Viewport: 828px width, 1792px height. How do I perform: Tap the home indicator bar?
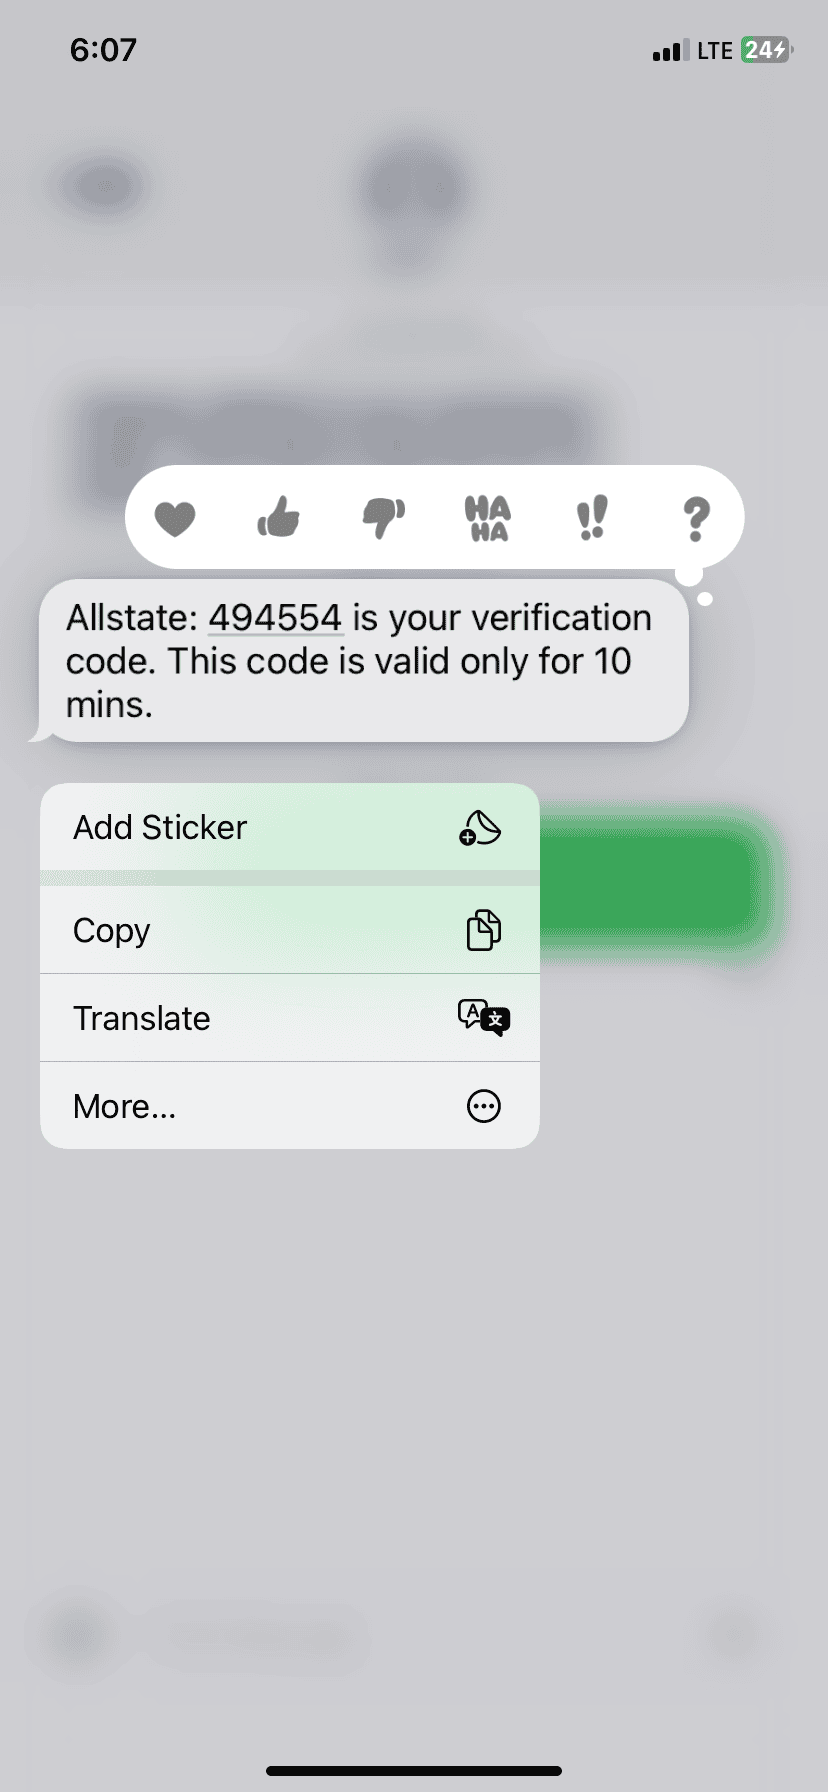[x=414, y=1771]
